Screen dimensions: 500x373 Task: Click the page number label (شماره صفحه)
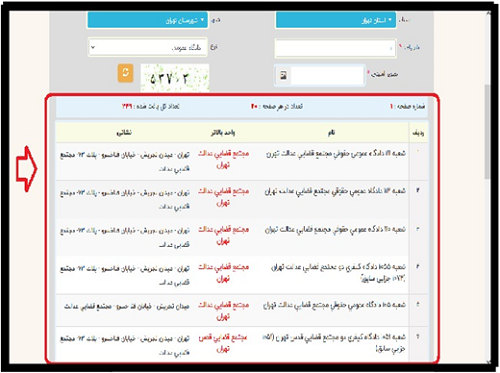407,106
